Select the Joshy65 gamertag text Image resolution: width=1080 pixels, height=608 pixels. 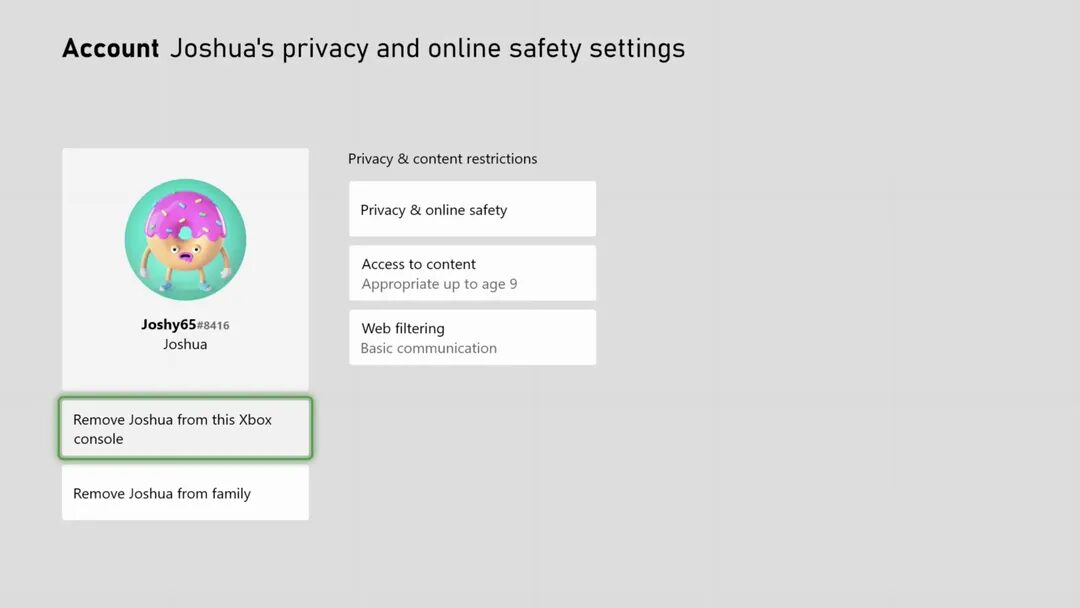[x=168, y=325]
